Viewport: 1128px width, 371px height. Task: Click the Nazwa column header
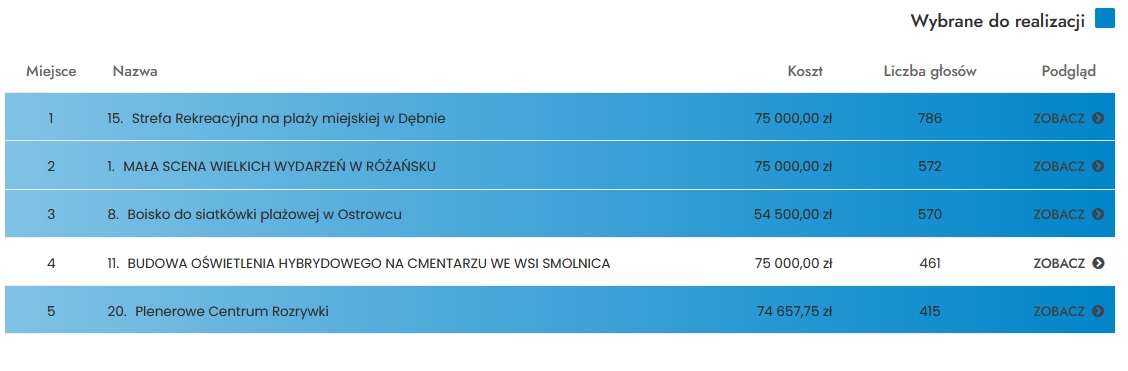click(135, 71)
